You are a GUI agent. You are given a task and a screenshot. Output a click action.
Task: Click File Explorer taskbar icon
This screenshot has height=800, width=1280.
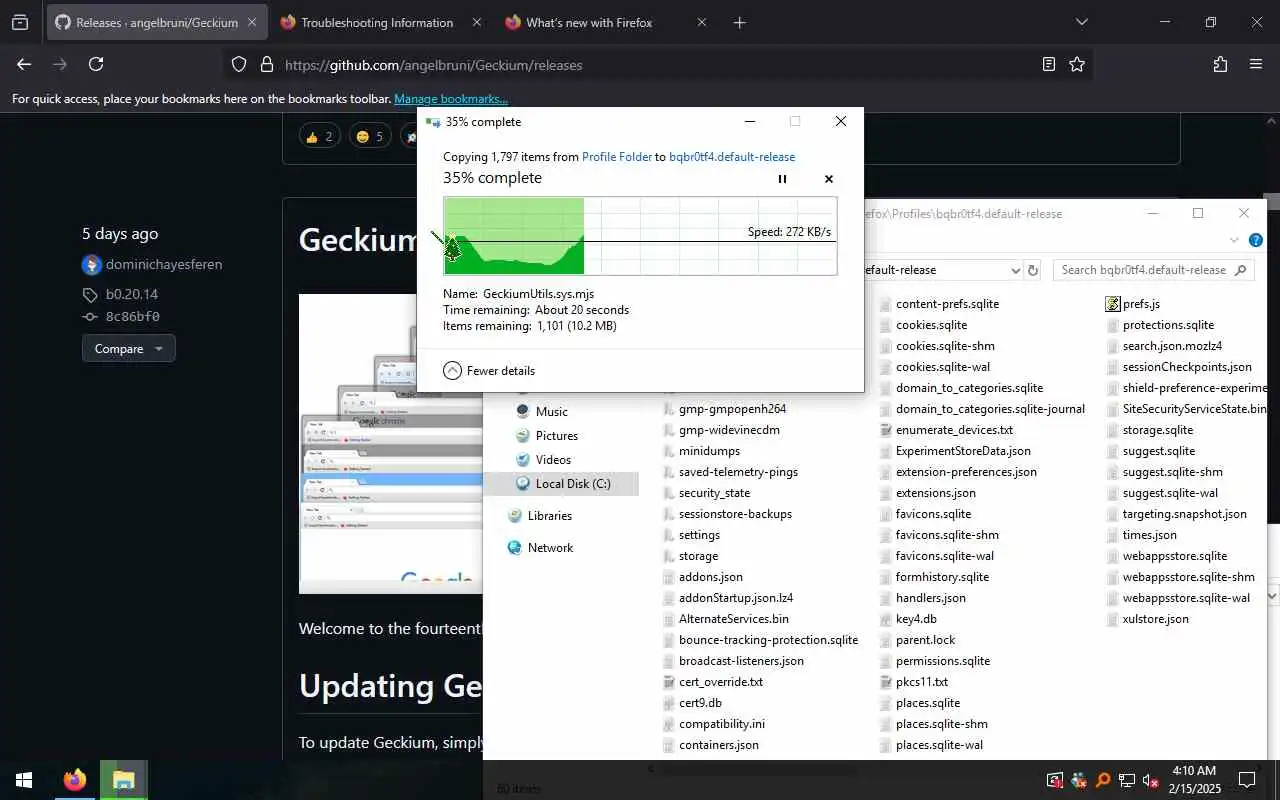124,780
